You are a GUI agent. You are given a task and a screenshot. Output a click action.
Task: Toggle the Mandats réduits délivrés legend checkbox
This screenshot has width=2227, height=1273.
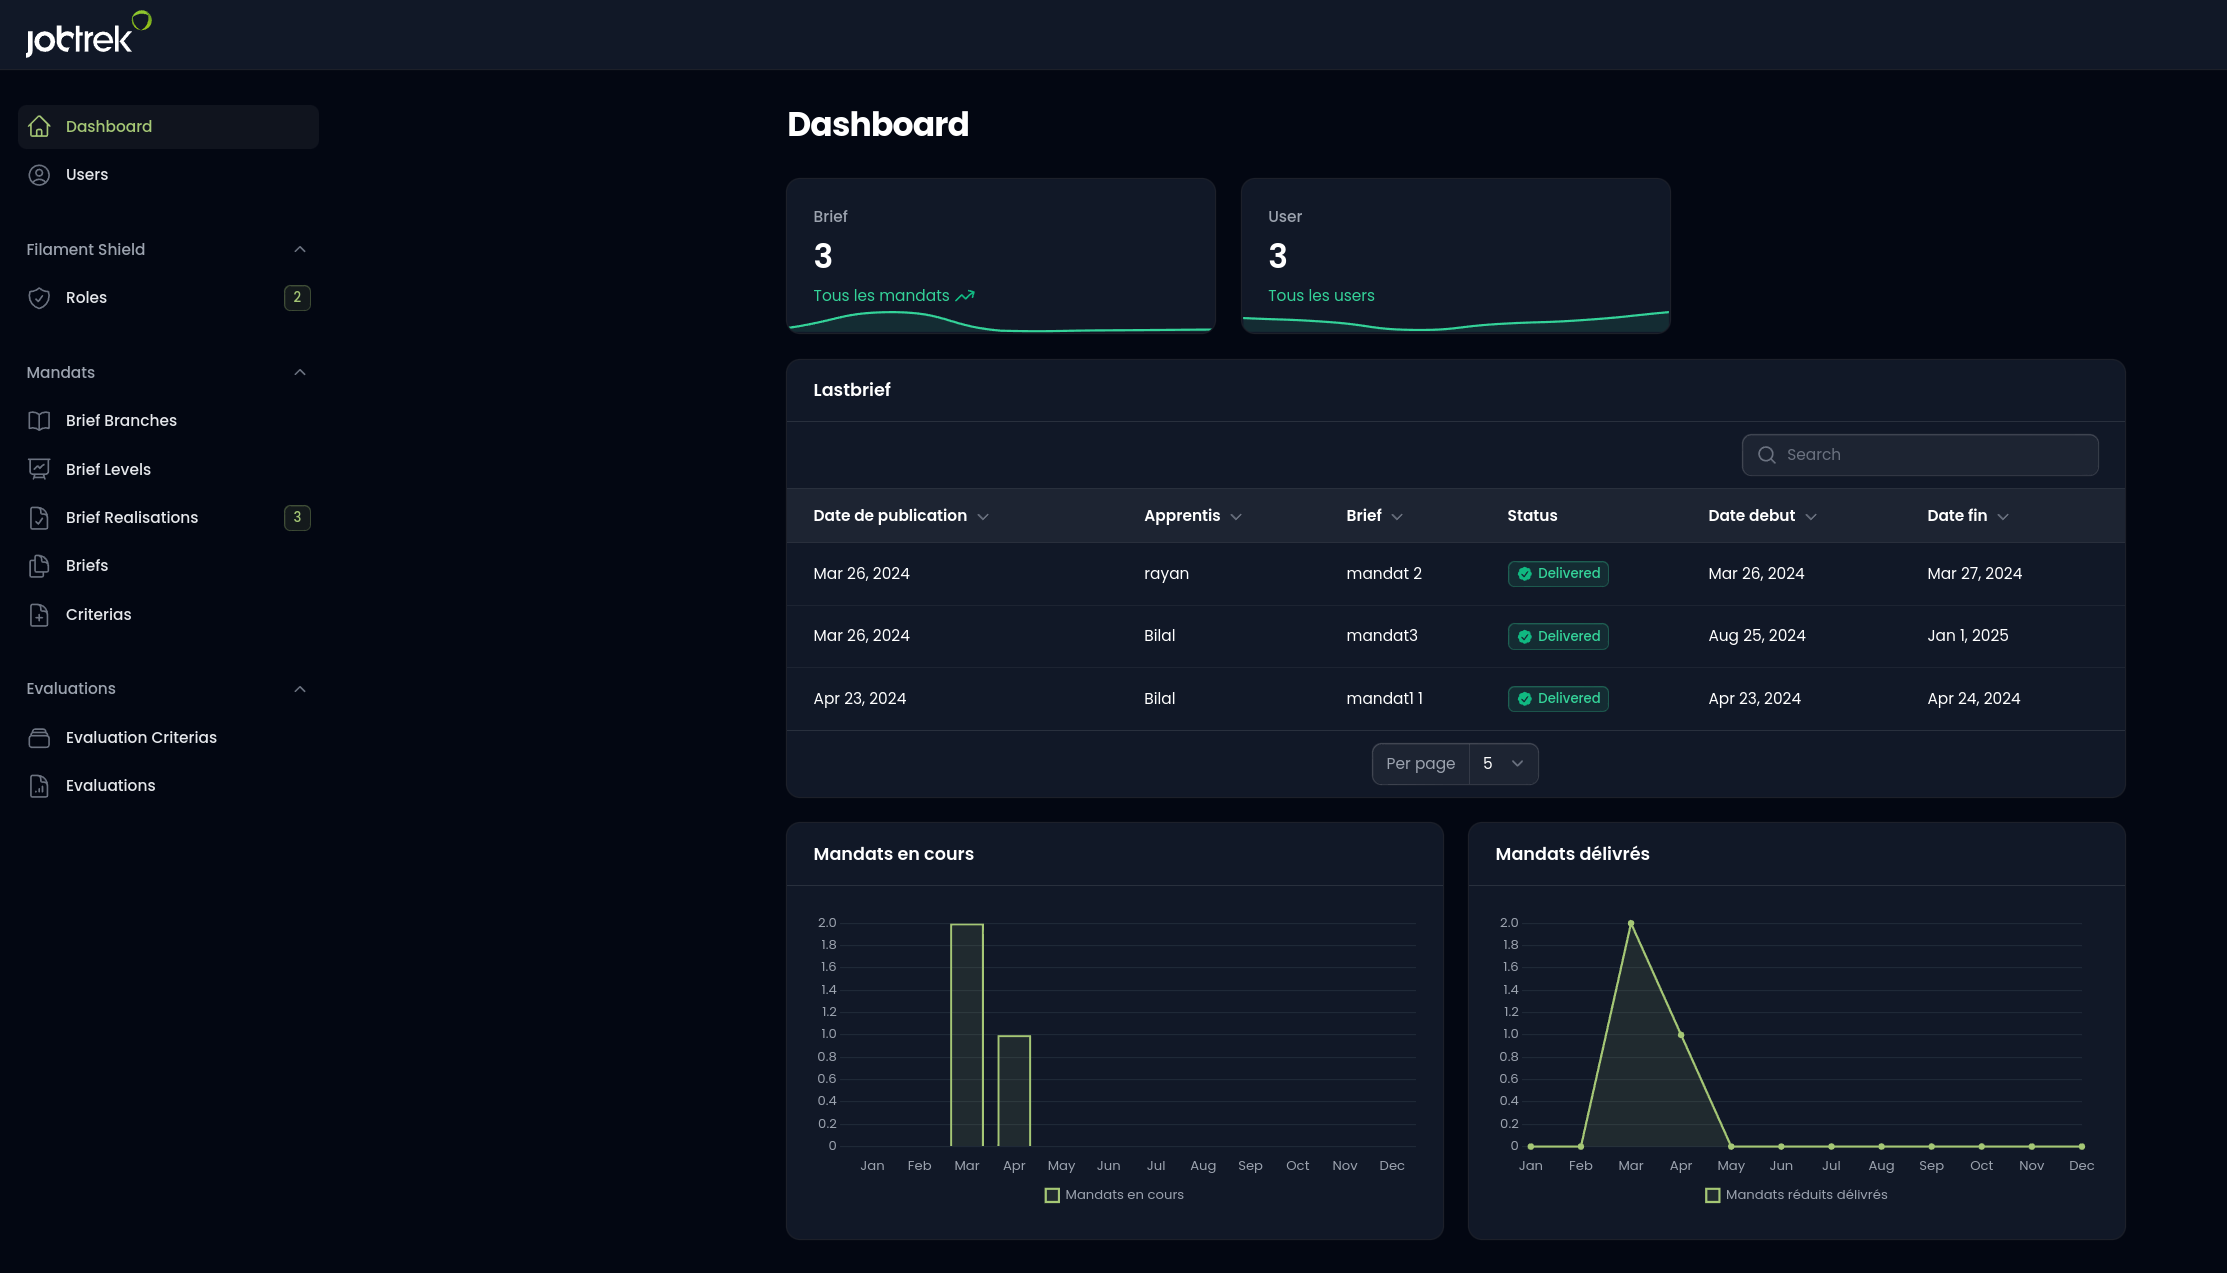point(1713,1194)
